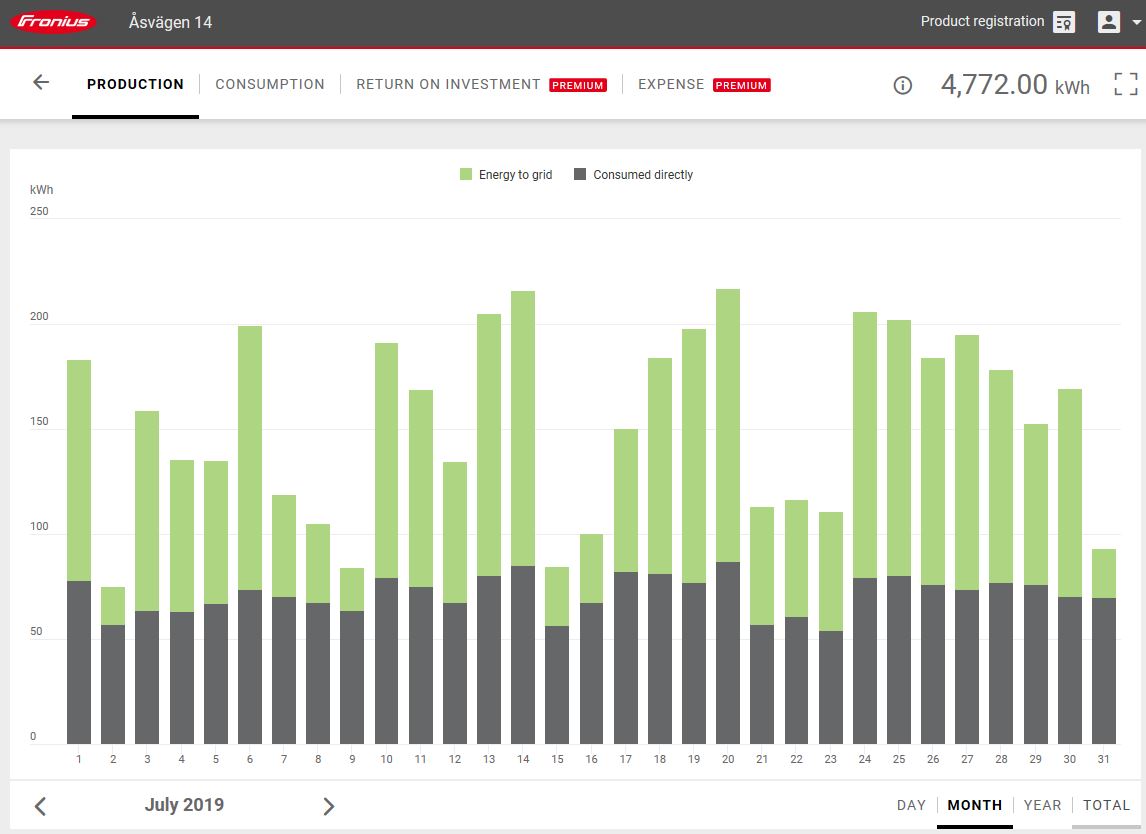Toggle Consumed directly legend series
Viewport: 1146px width, 834px height.
(633, 175)
